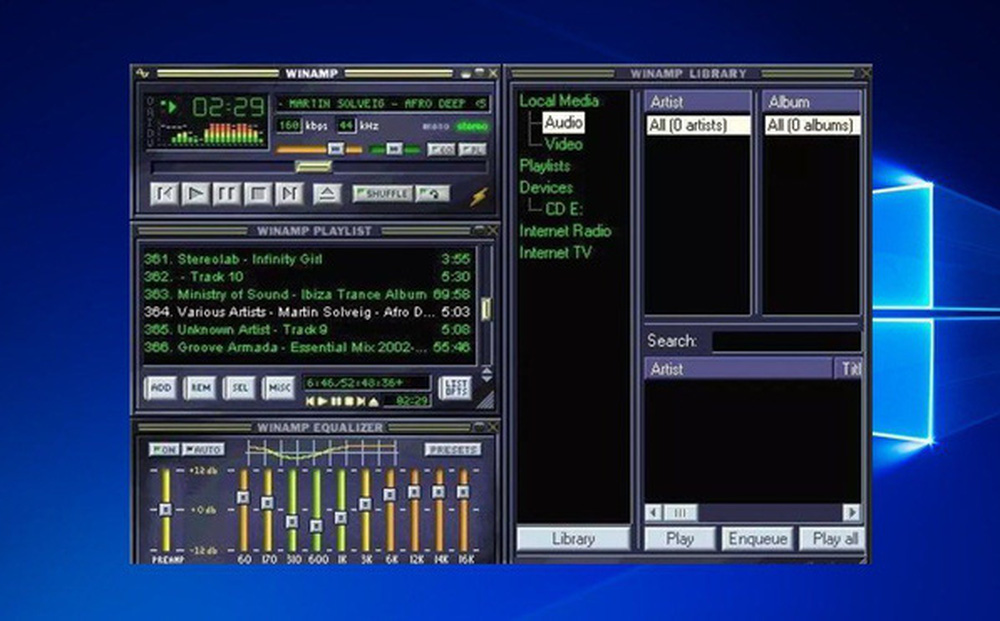Open the equalizer Presets menu
Viewport: 1000px width, 621px height.
[452, 450]
